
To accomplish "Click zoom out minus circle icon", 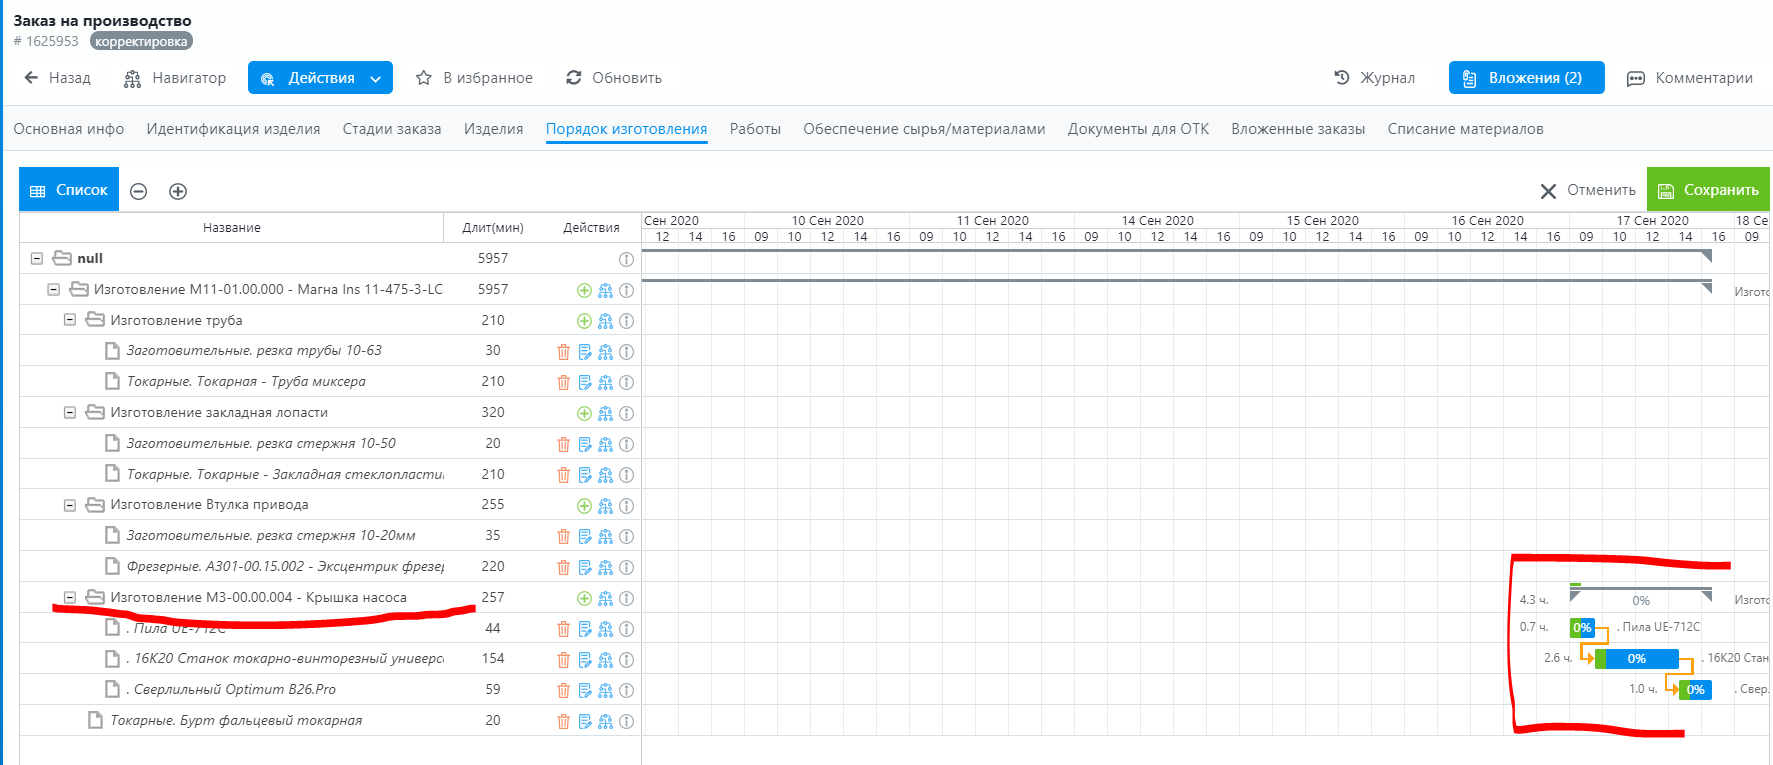I will click(x=139, y=191).
